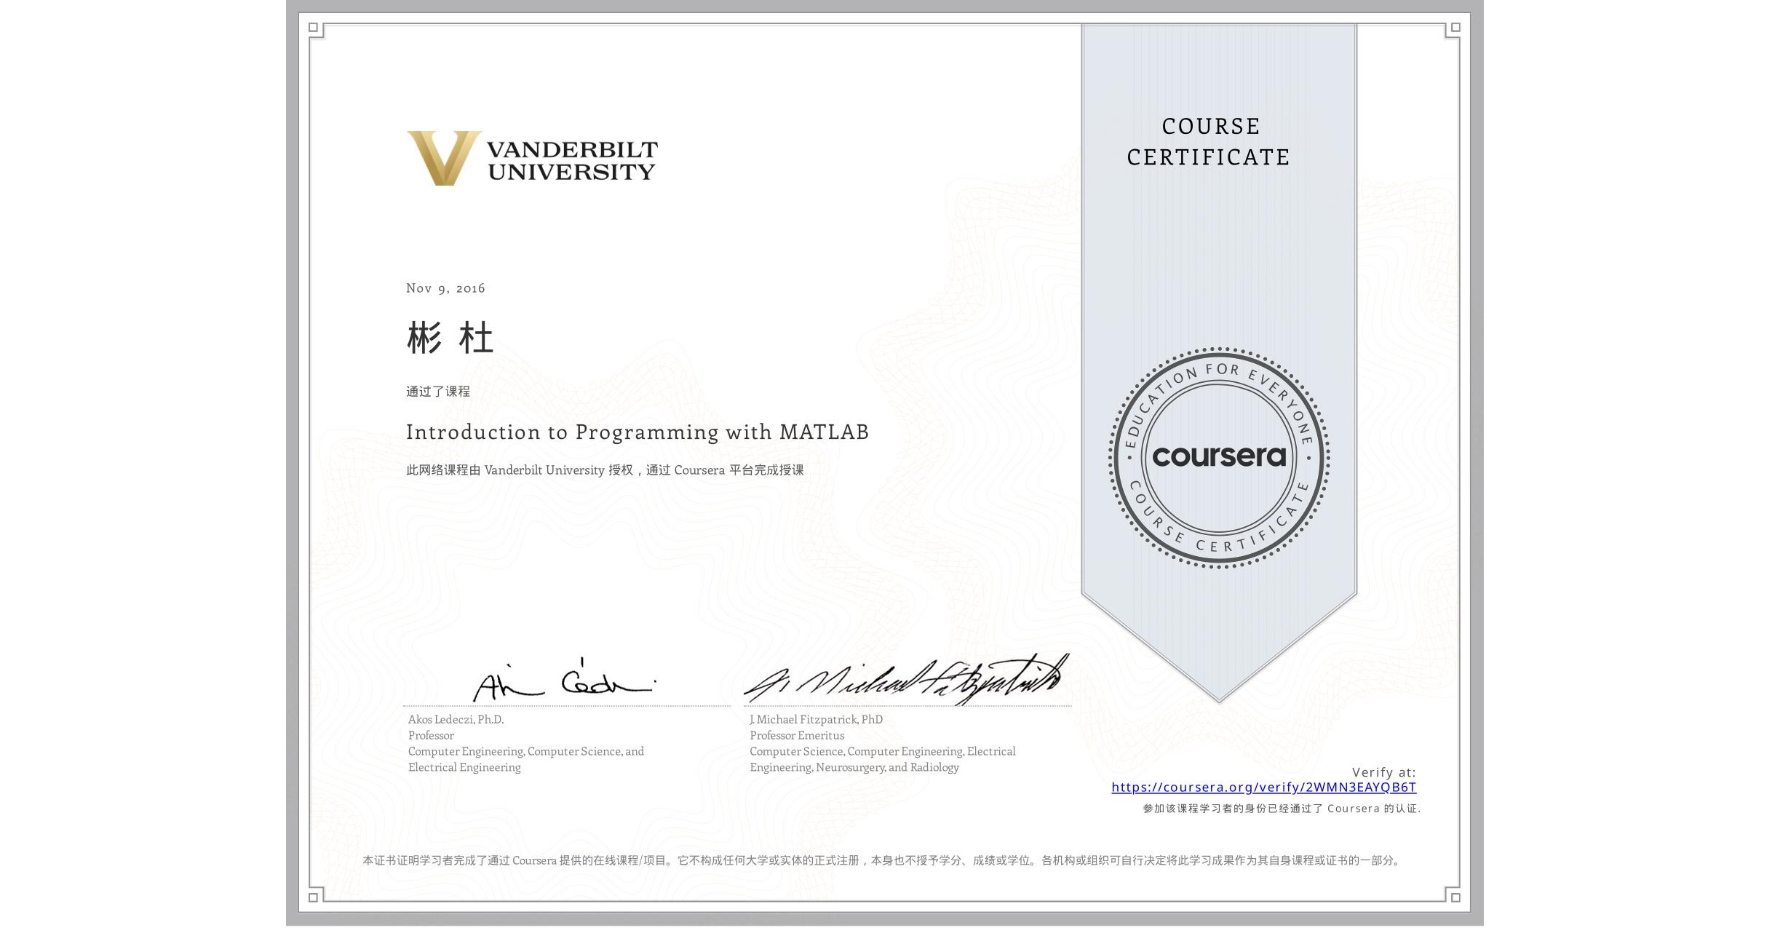Click the Professor Emeritus title
The height and width of the screenshot is (928, 1772).
[797, 735]
